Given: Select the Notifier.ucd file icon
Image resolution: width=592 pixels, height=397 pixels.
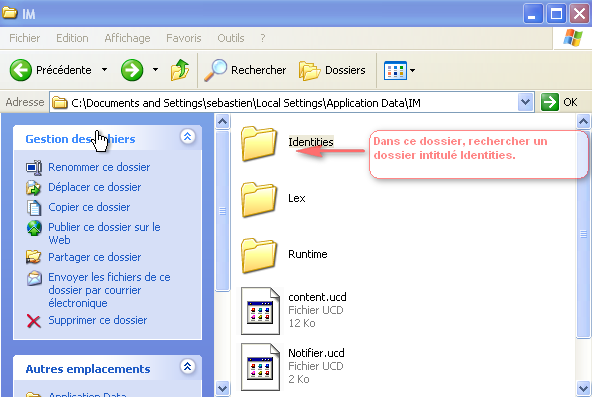Looking at the screenshot, I should click(260, 367).
